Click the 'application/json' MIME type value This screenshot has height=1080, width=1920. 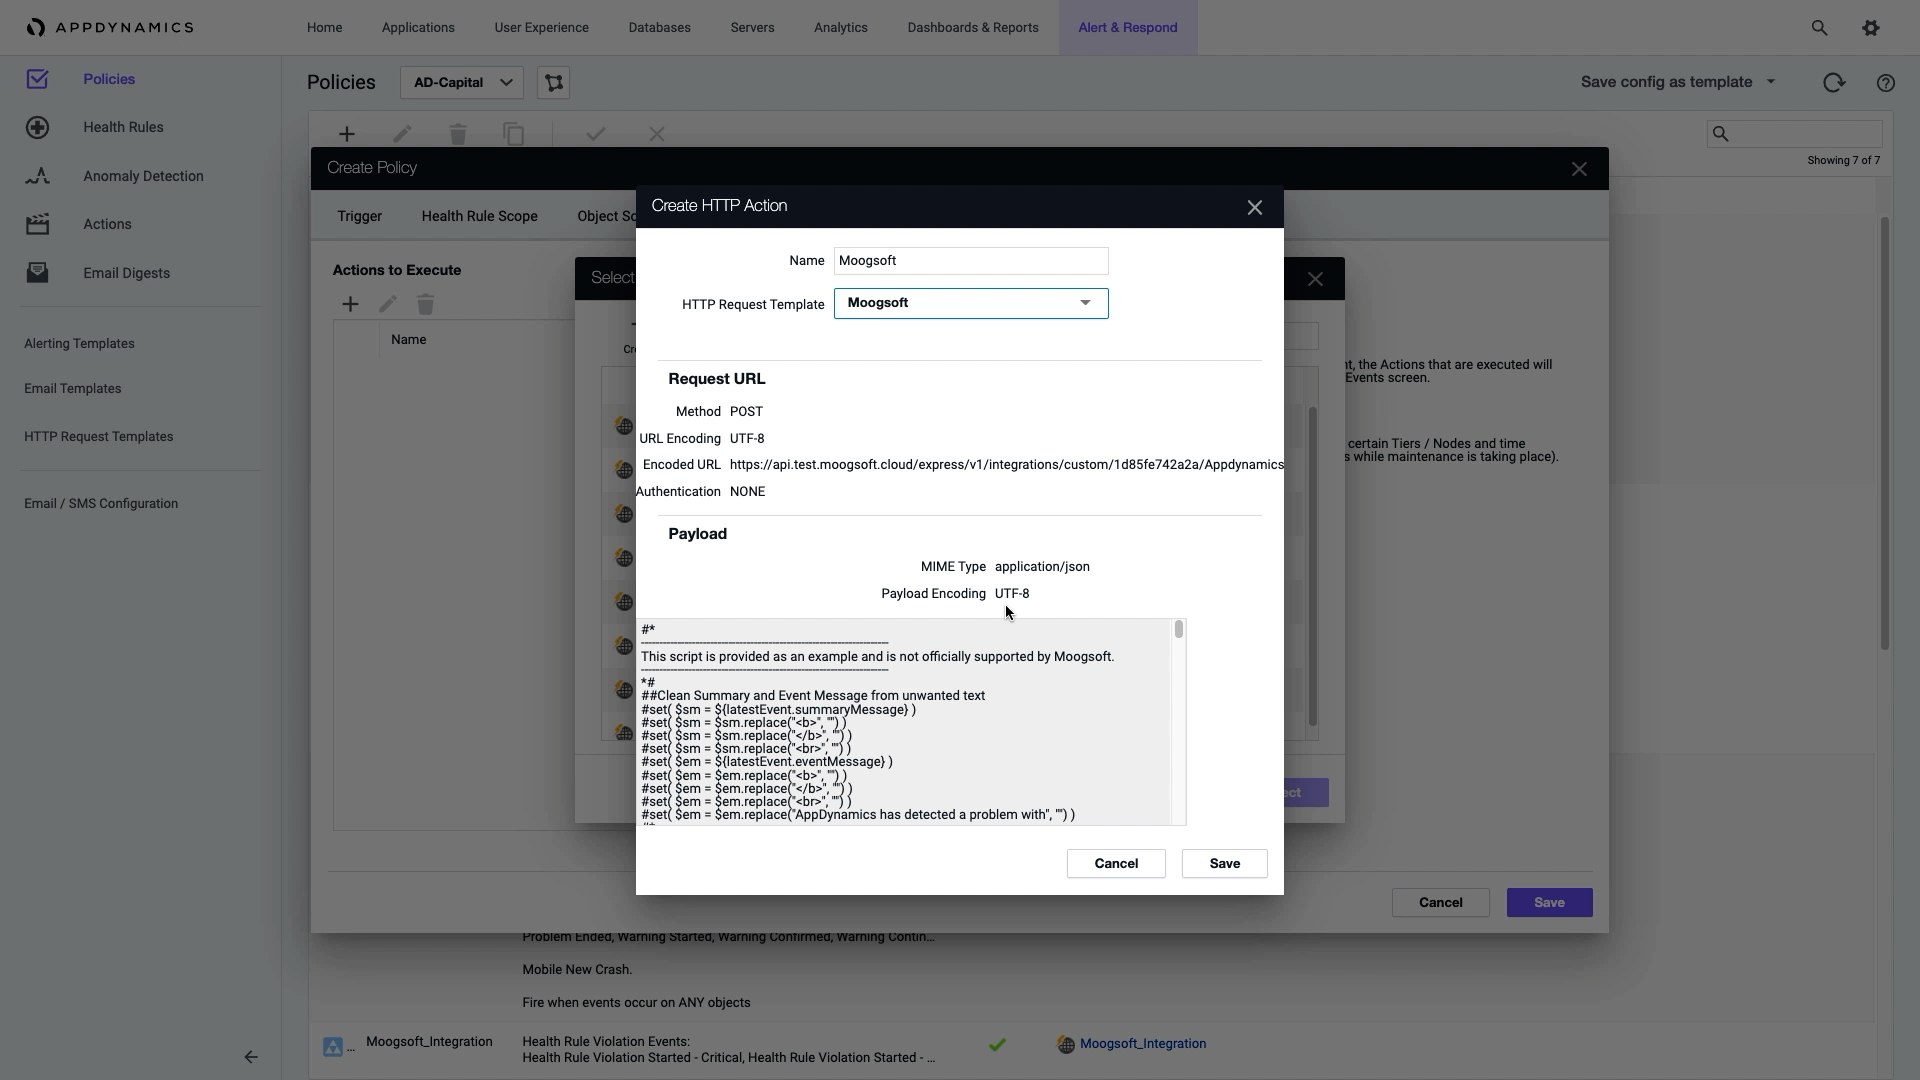(x=1042, y=567)
